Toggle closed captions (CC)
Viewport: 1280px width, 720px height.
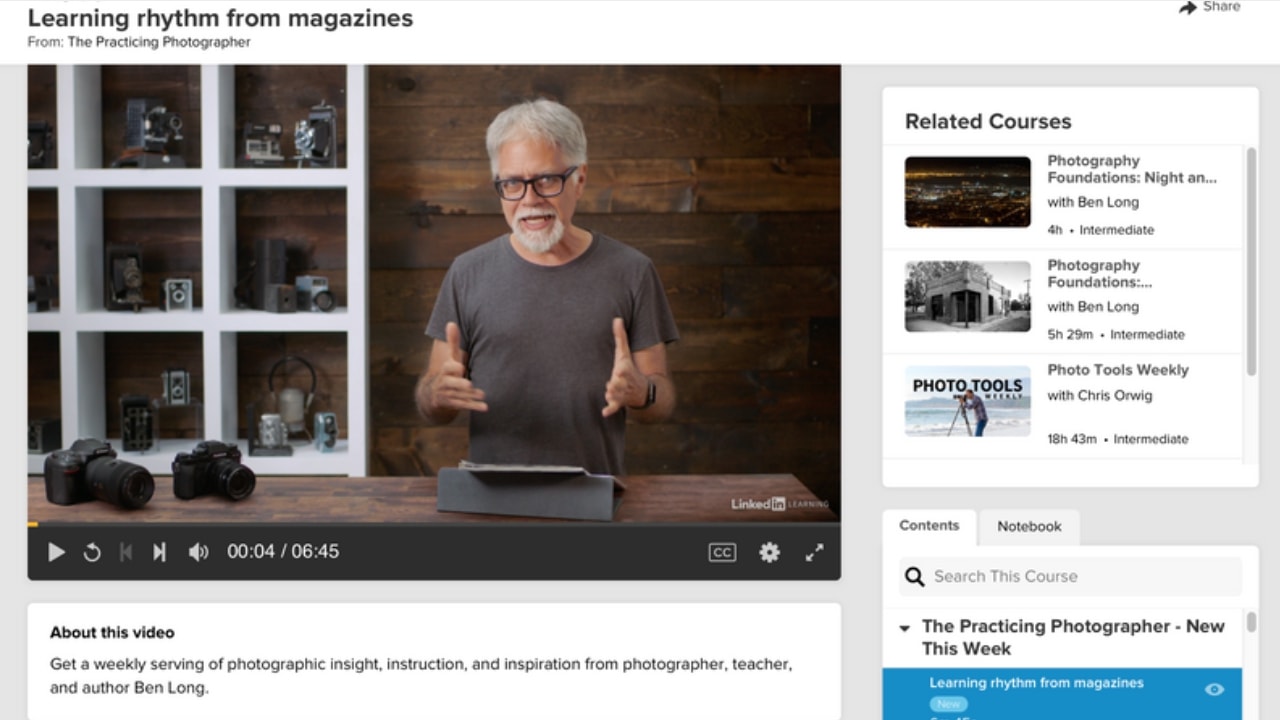(x=722, y=552)
